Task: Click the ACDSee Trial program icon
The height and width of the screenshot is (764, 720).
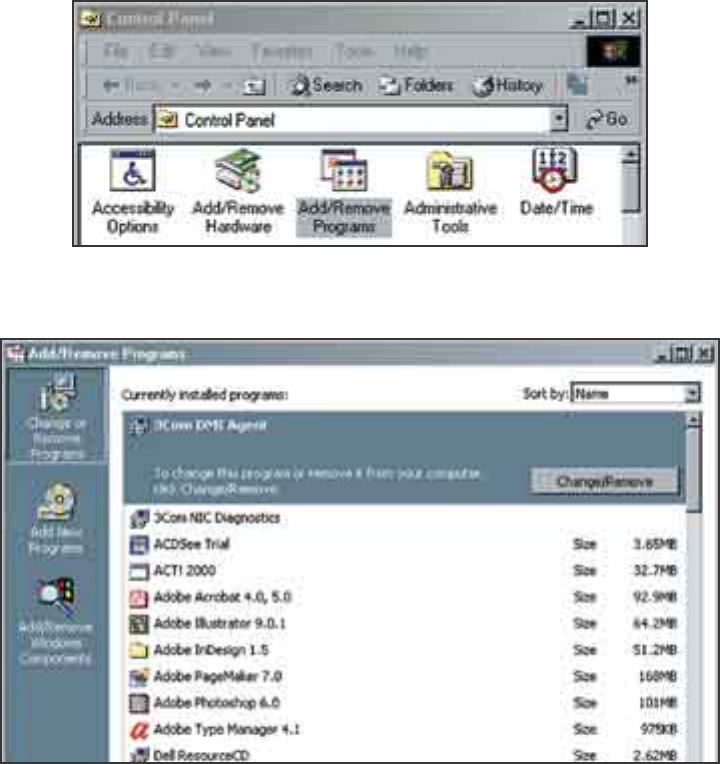Action: [x=139, y=544]
